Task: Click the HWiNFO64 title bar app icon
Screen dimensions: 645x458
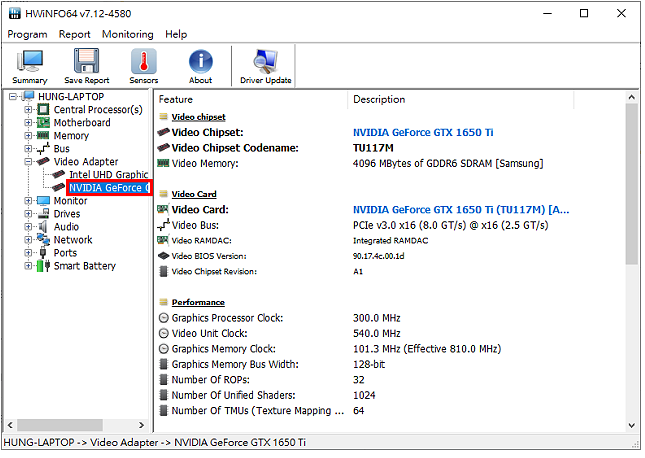Action: pos(15,14)
